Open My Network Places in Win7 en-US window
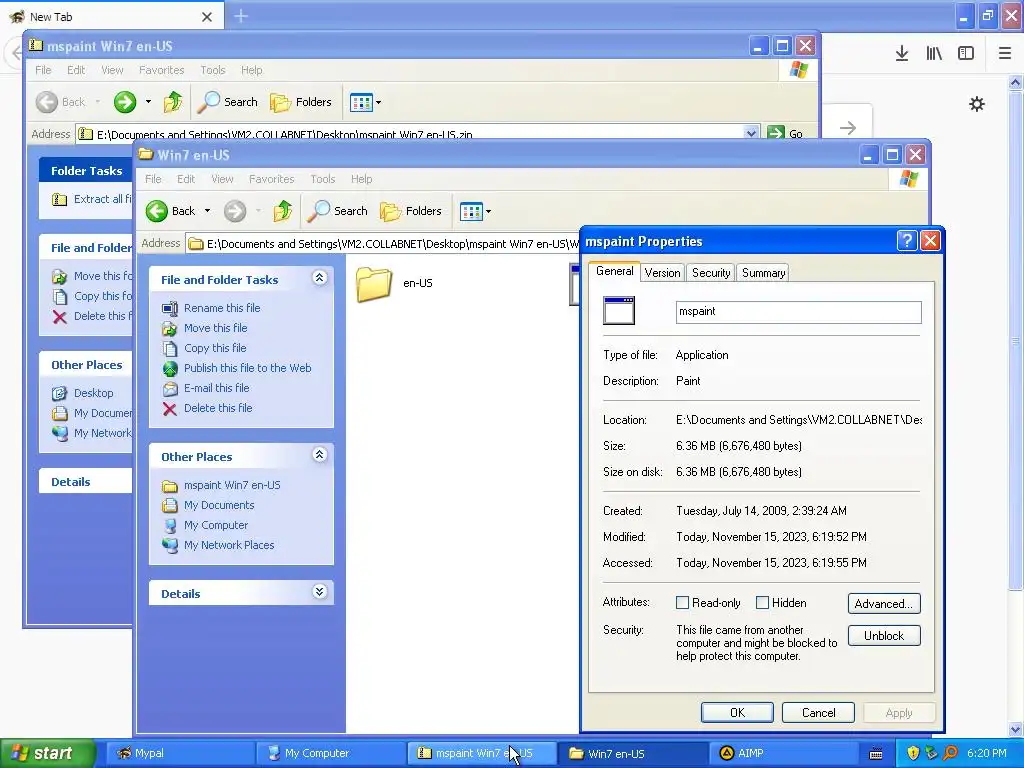Viewport: 1024px width, 768px height. pos(229,545)
